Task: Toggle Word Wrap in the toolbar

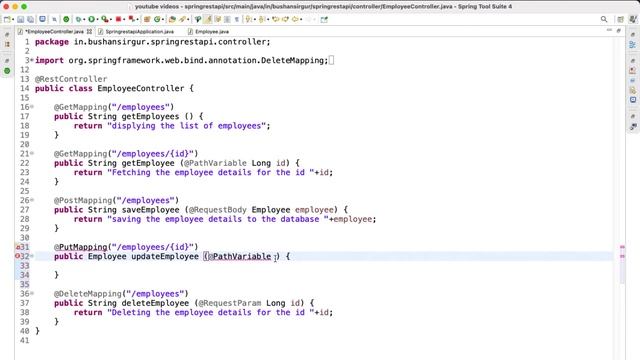Action: pyautogui.click(x=218, y=19)
